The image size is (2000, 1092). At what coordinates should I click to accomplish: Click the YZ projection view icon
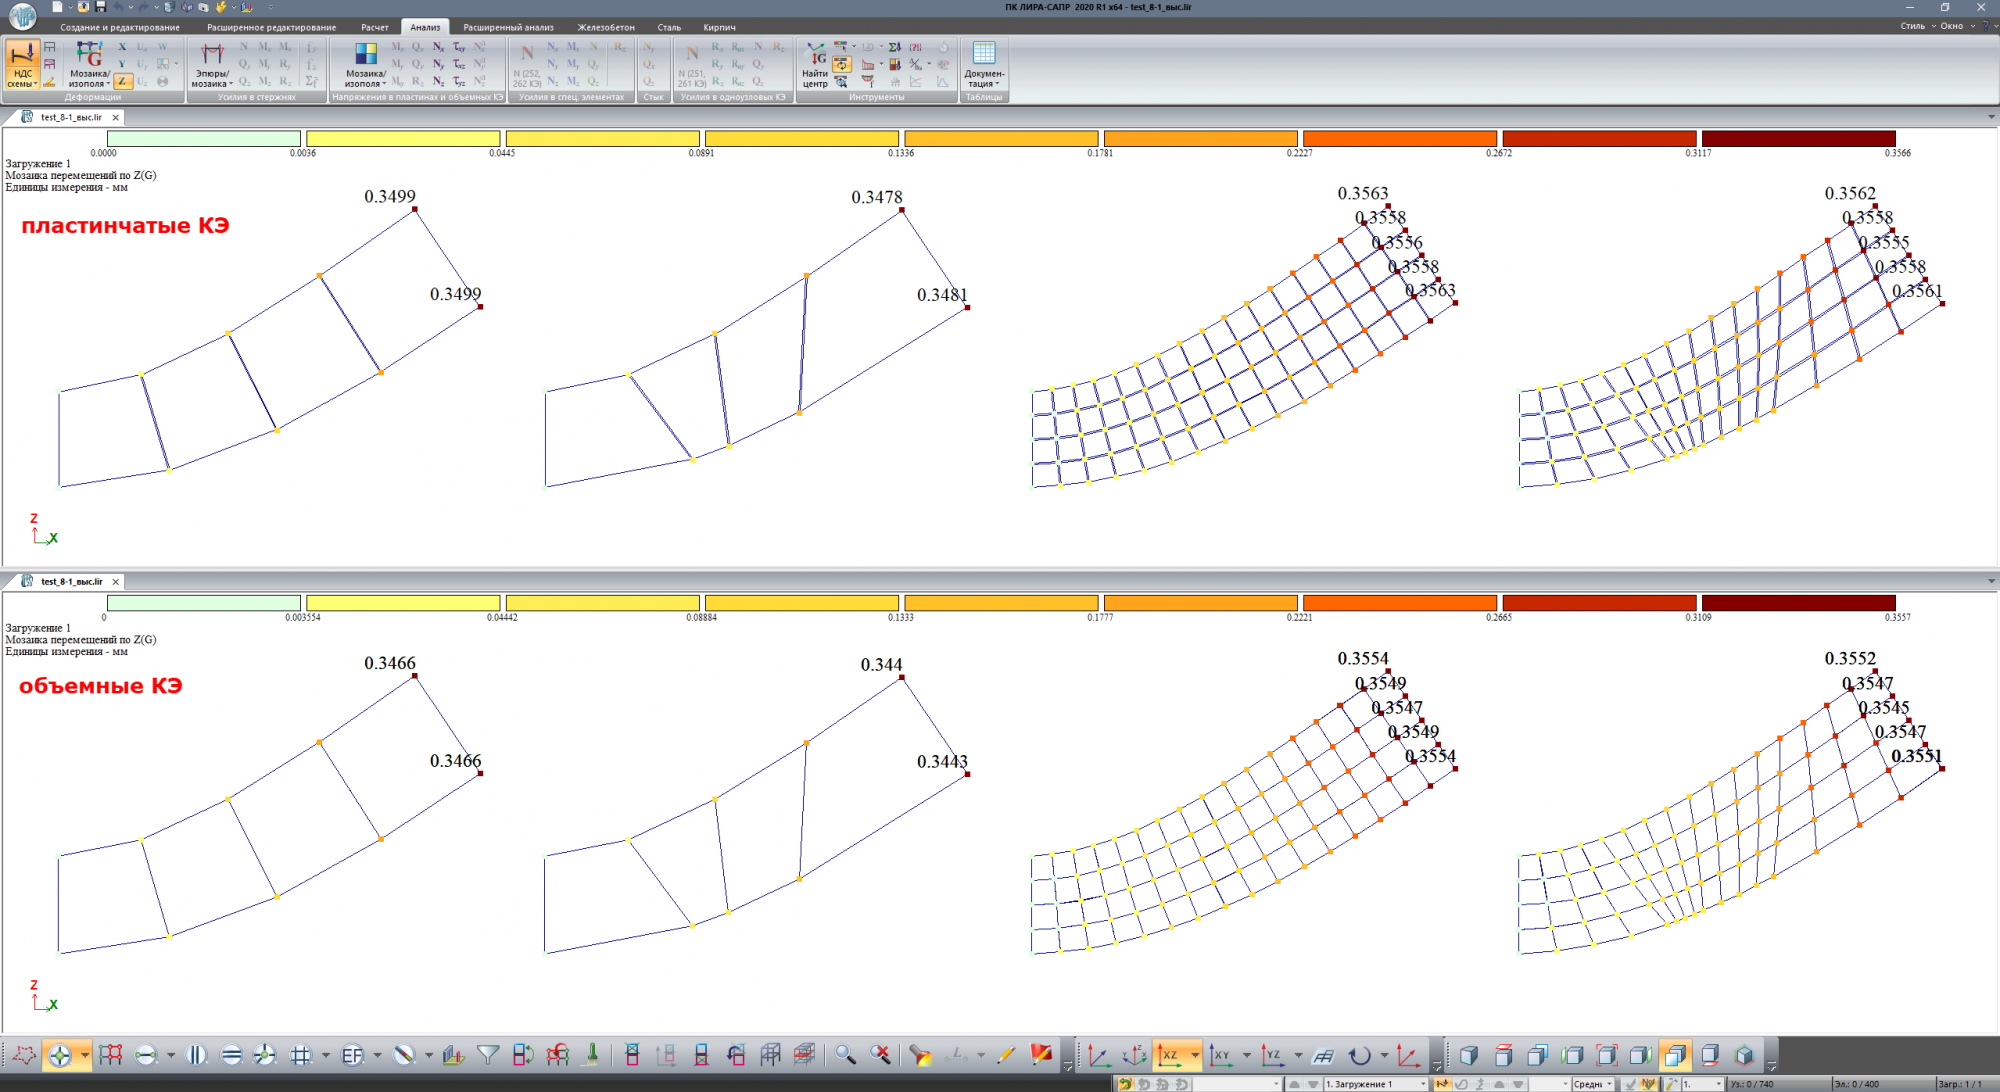pyautogui.click(x=1272, y=1055)
